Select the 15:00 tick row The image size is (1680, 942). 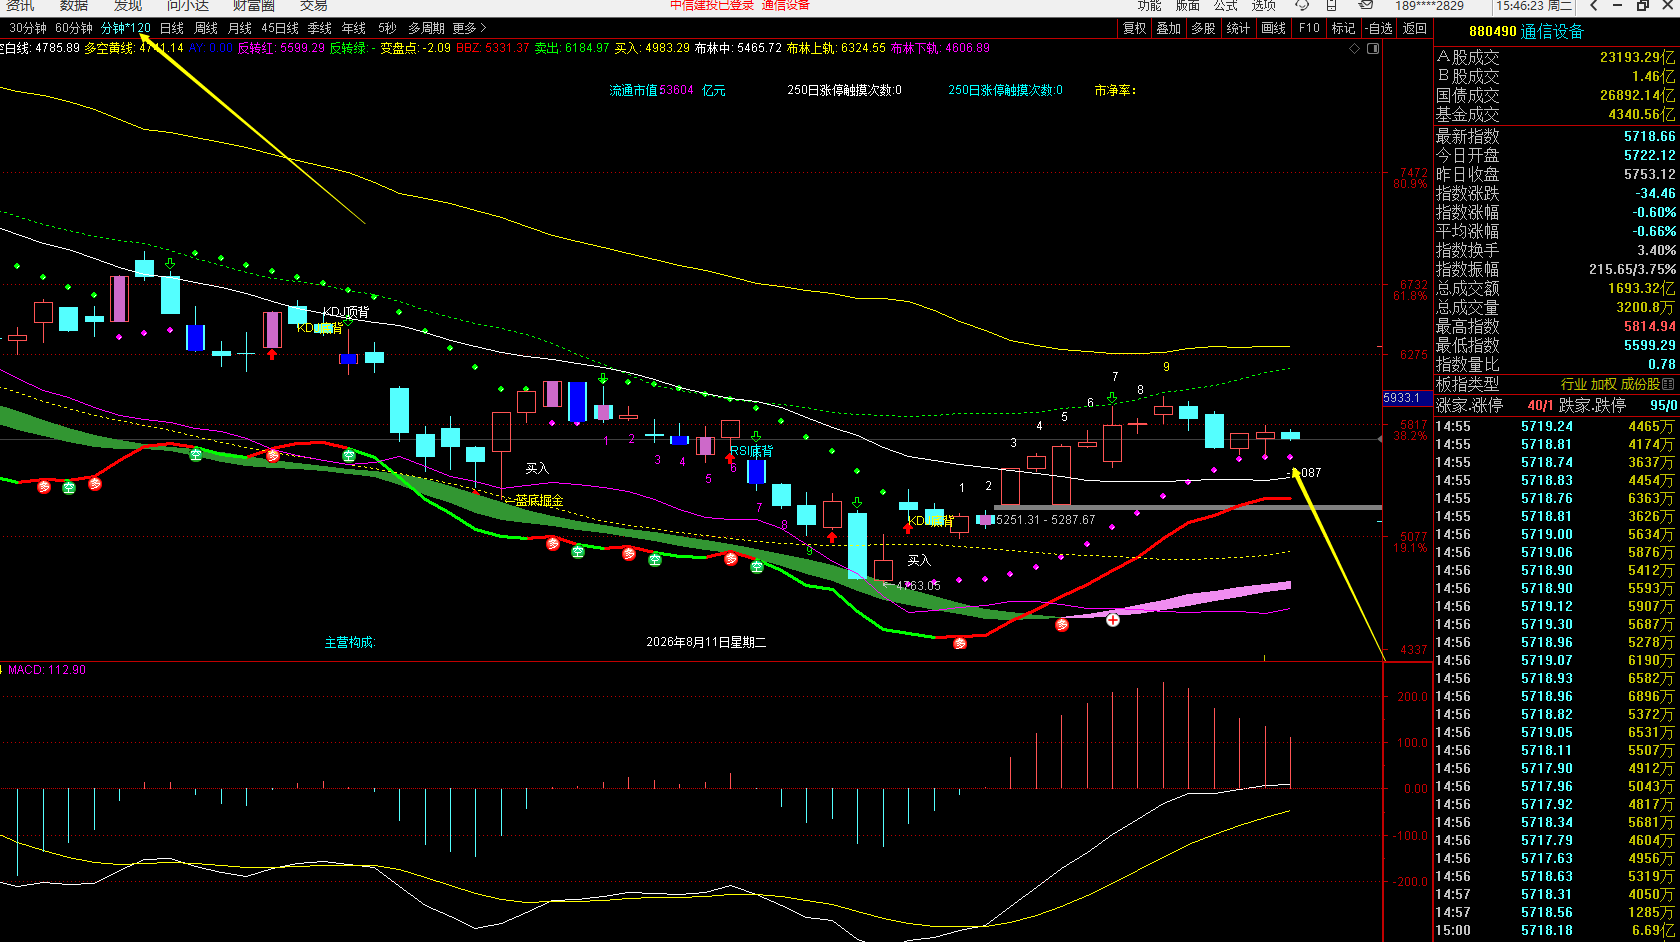[1556, 930]
